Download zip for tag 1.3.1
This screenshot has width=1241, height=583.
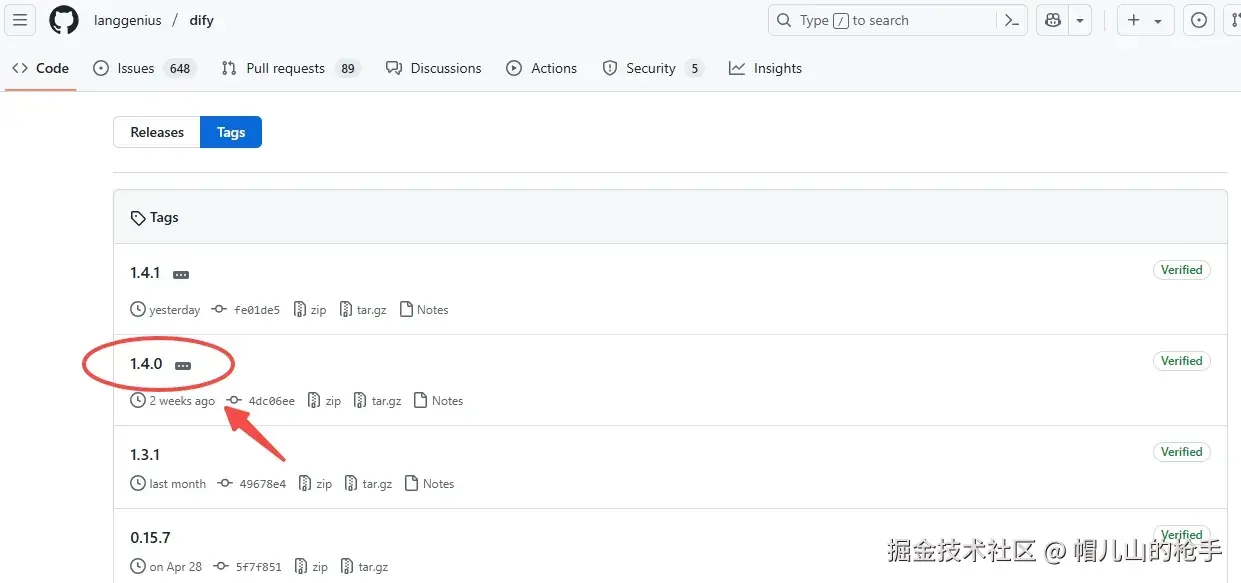coord(316,484)
